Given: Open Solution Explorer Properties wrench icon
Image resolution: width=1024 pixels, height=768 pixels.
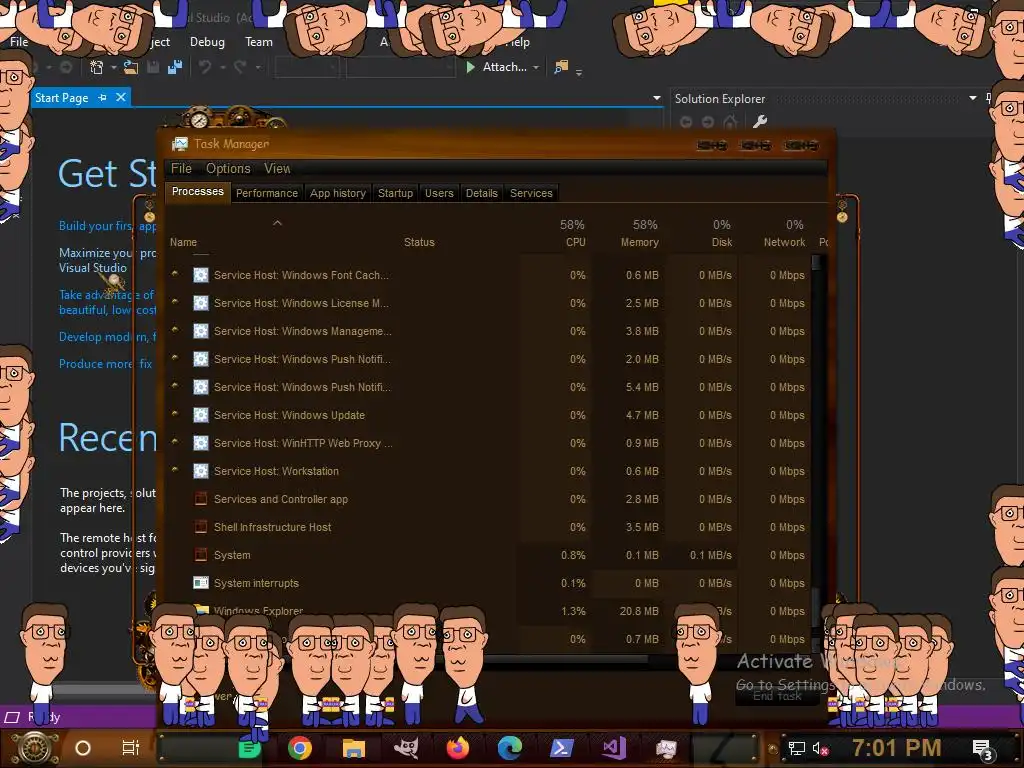Looking at the screenshot, I should click(760, 121).
